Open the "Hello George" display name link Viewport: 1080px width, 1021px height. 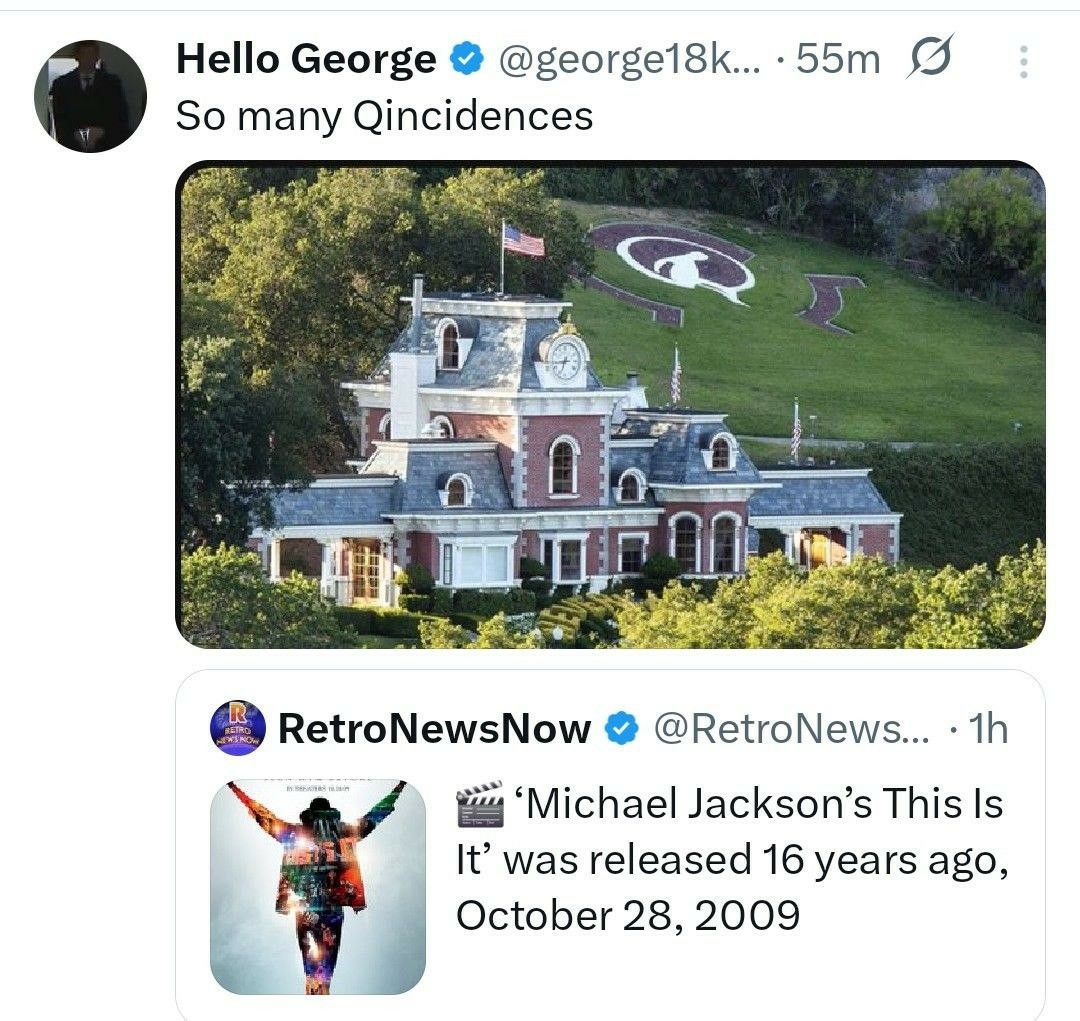(306, 60)
